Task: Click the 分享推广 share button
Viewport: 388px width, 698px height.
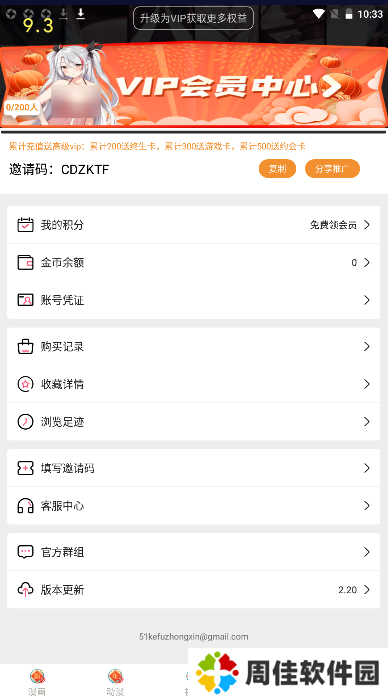Action: point(332,169)
